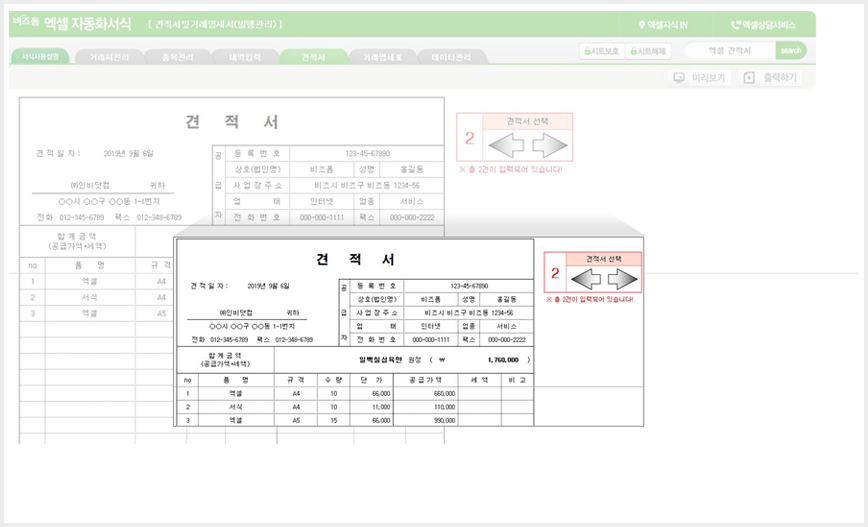
Task: Click the 수량 column header
Action: tap(334, 380)
